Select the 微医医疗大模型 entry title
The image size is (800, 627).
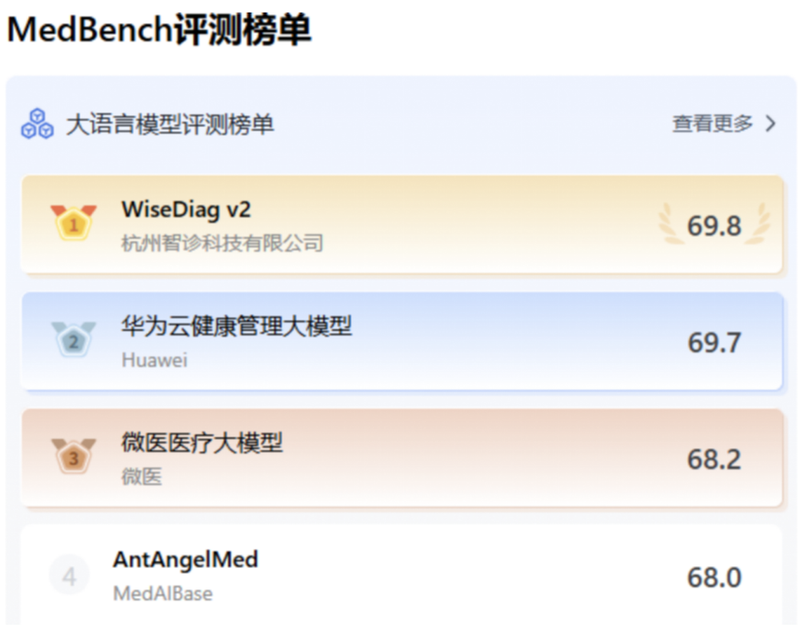(202, 443)
